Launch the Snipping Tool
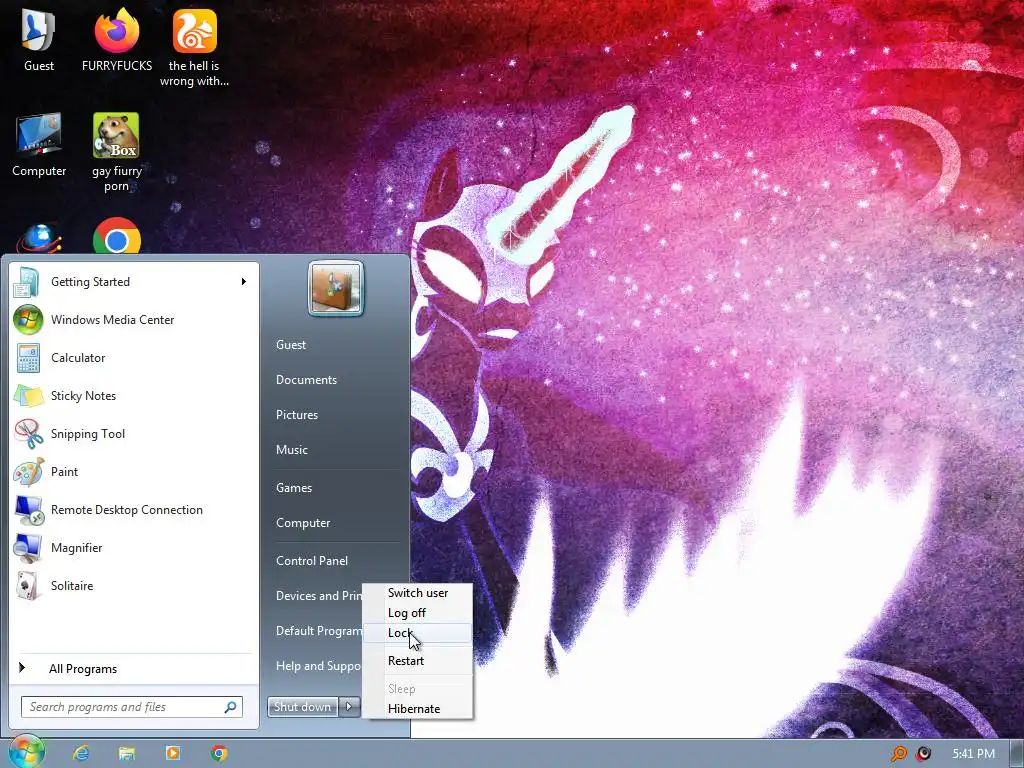The image size is (1024, 768). (134, 434)
